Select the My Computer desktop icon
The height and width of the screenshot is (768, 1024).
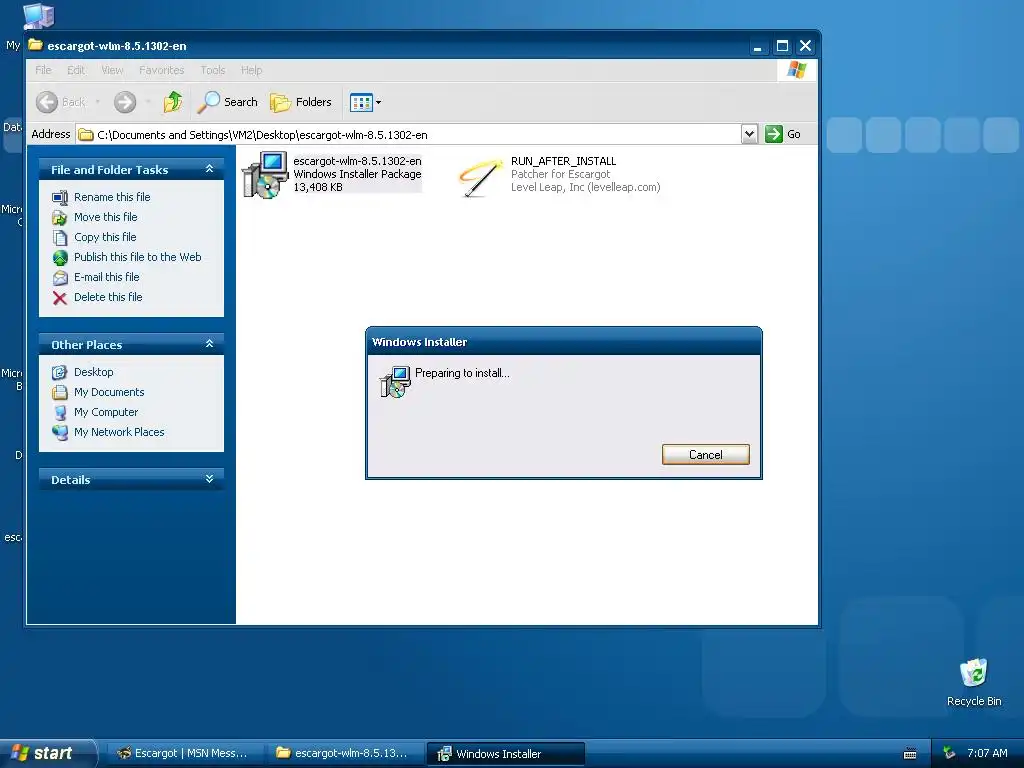pyautogui.click(x=38, y=16)
